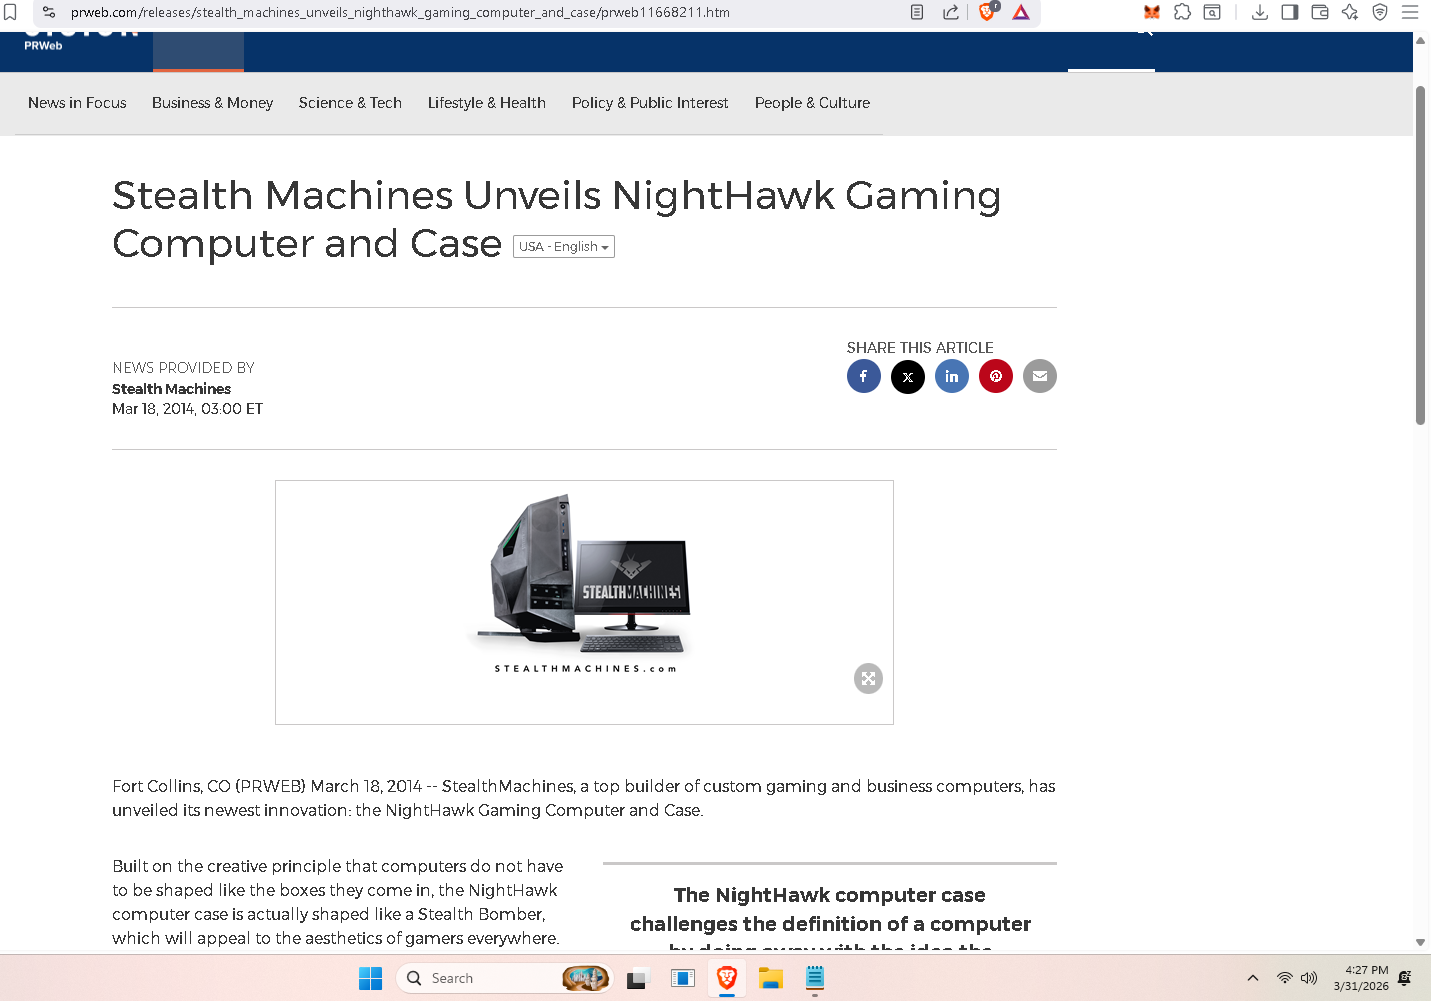Screen dimensions: 1431x1001
Task: Click the Stealth Machines provider link
Action: click(x=171, y=389)
